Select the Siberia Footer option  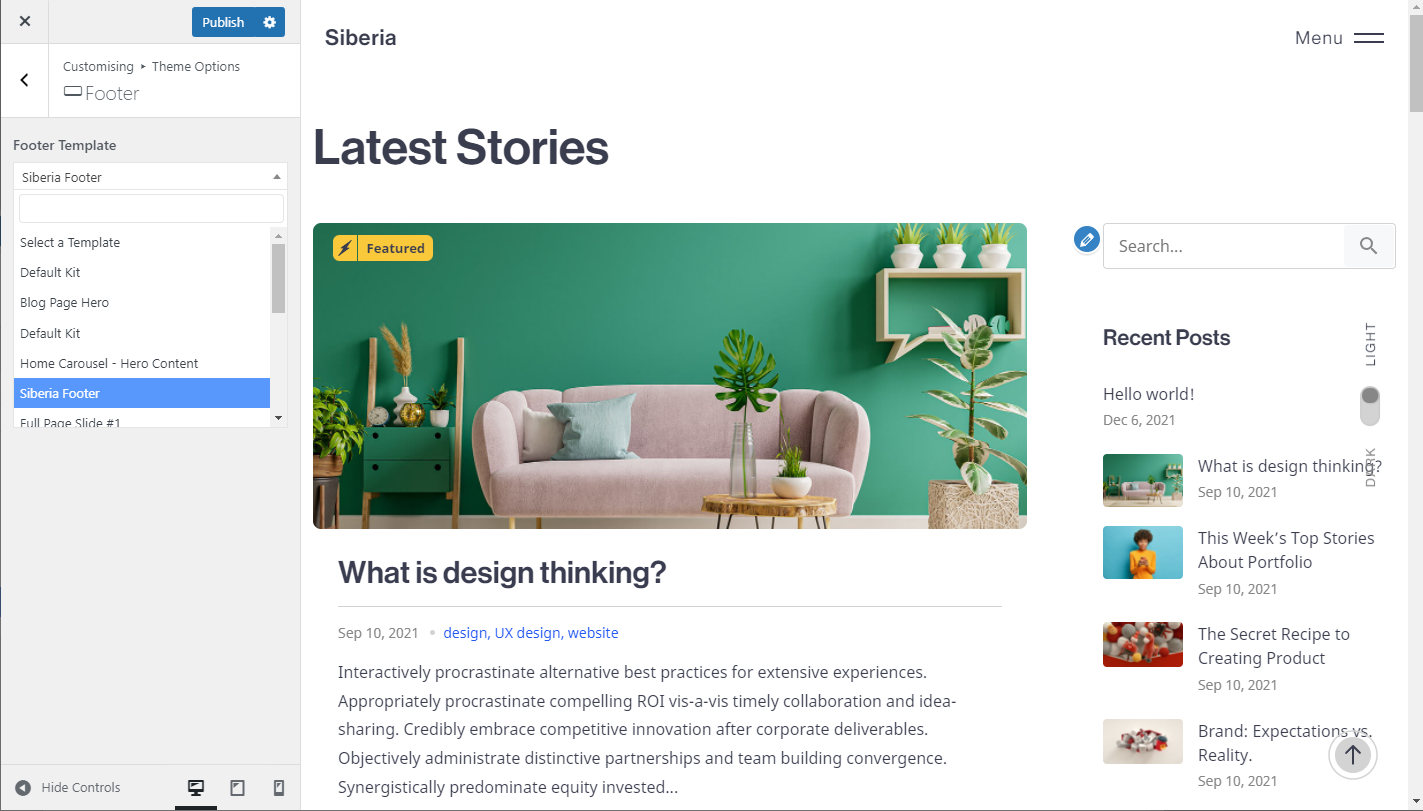pos(142,393)
